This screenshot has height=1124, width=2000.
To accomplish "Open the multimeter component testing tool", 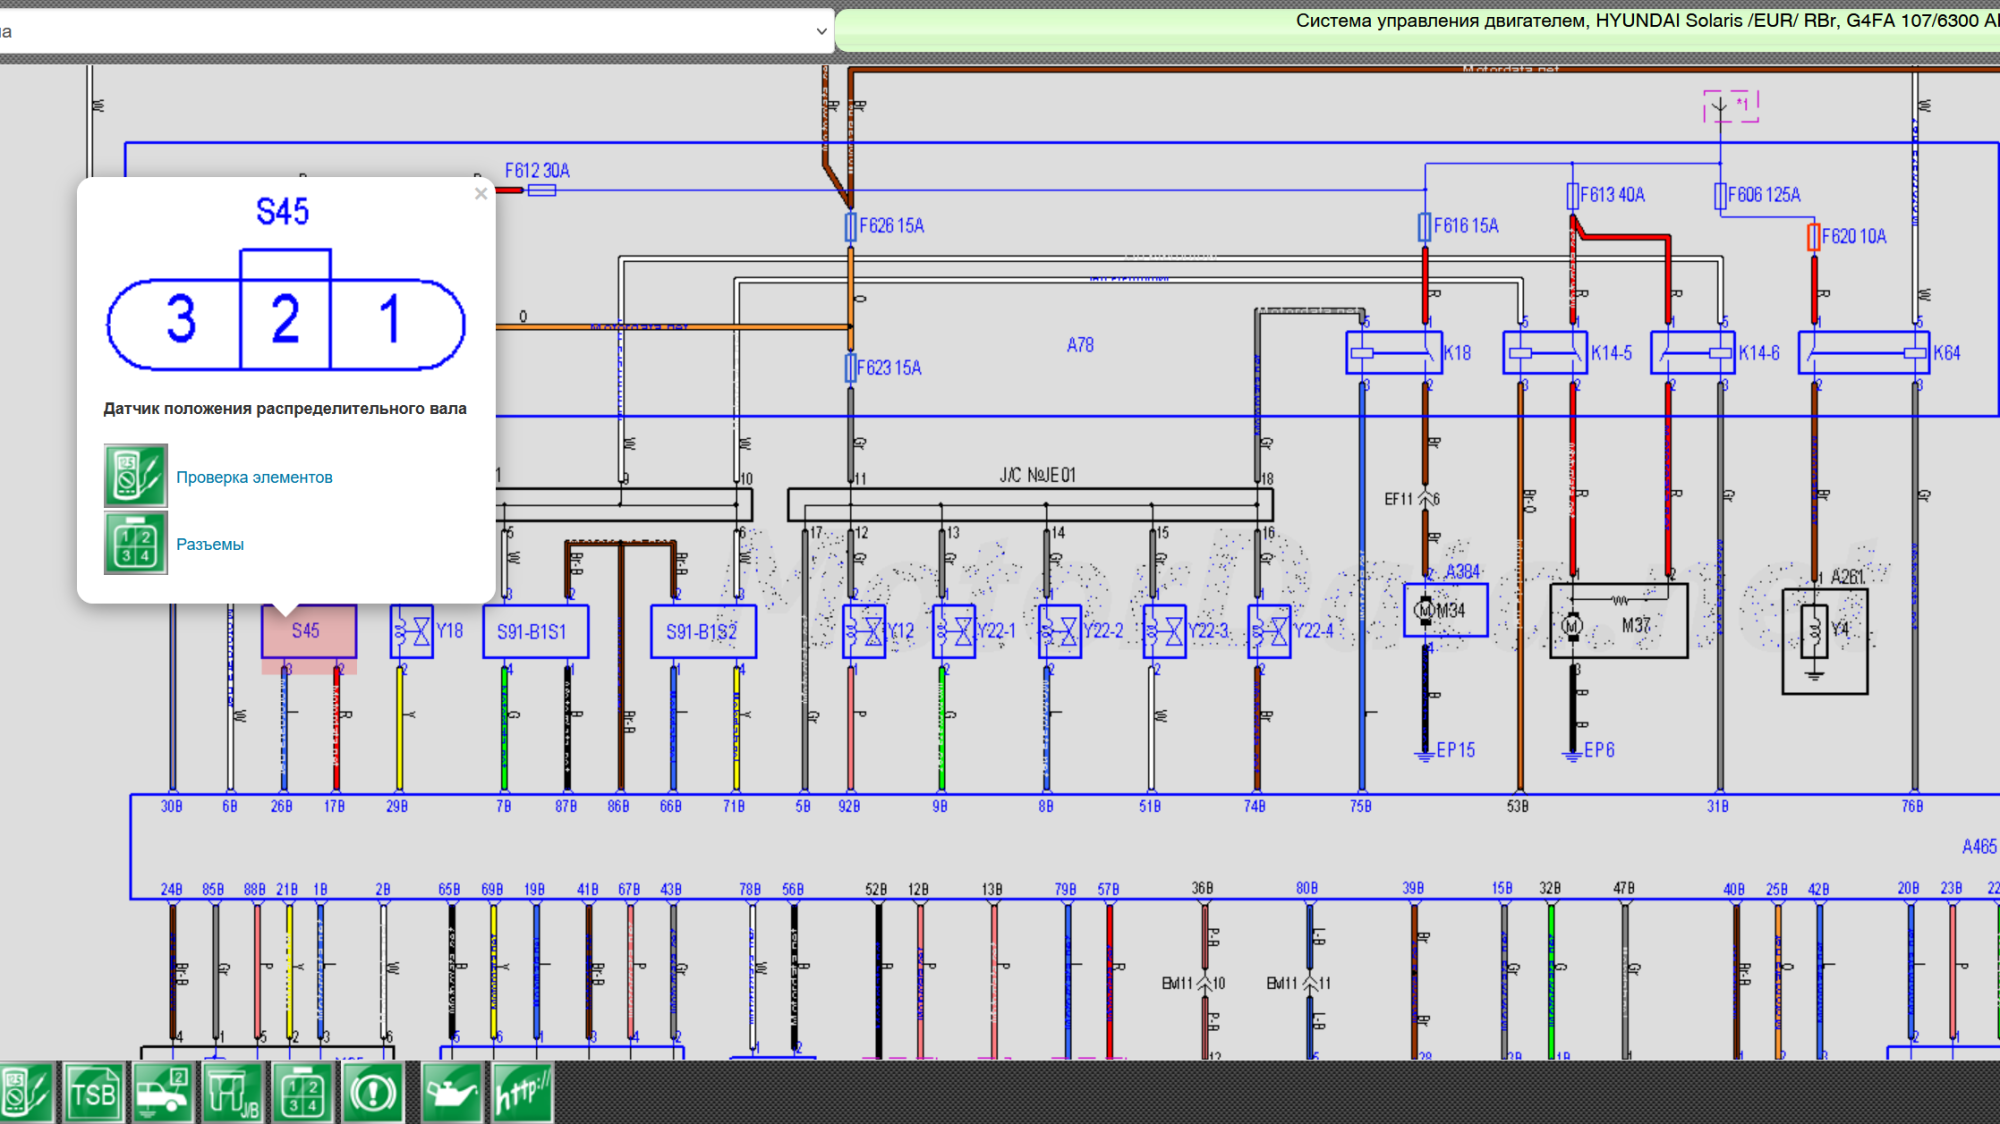I will [26, 1093].
